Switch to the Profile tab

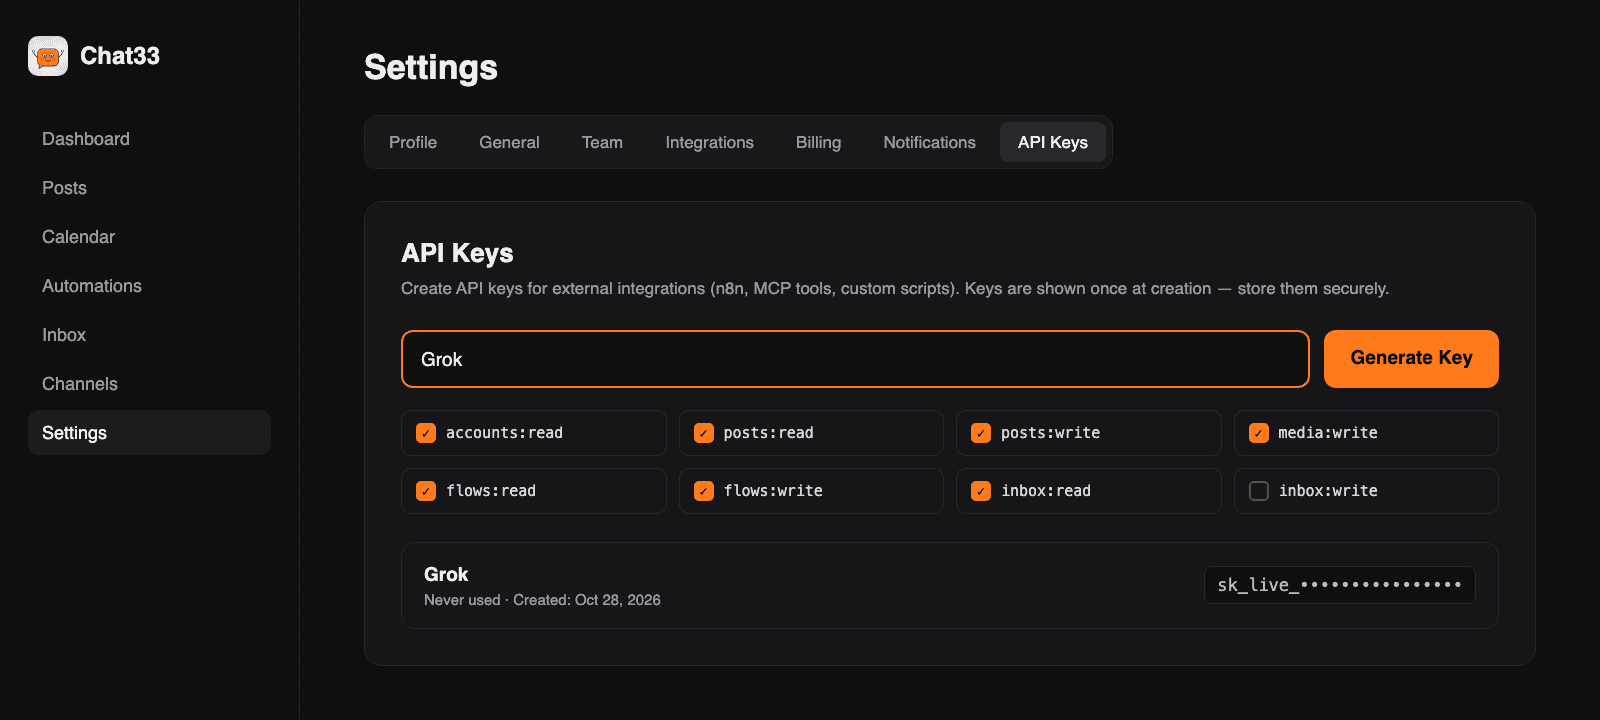click(413, 142)
